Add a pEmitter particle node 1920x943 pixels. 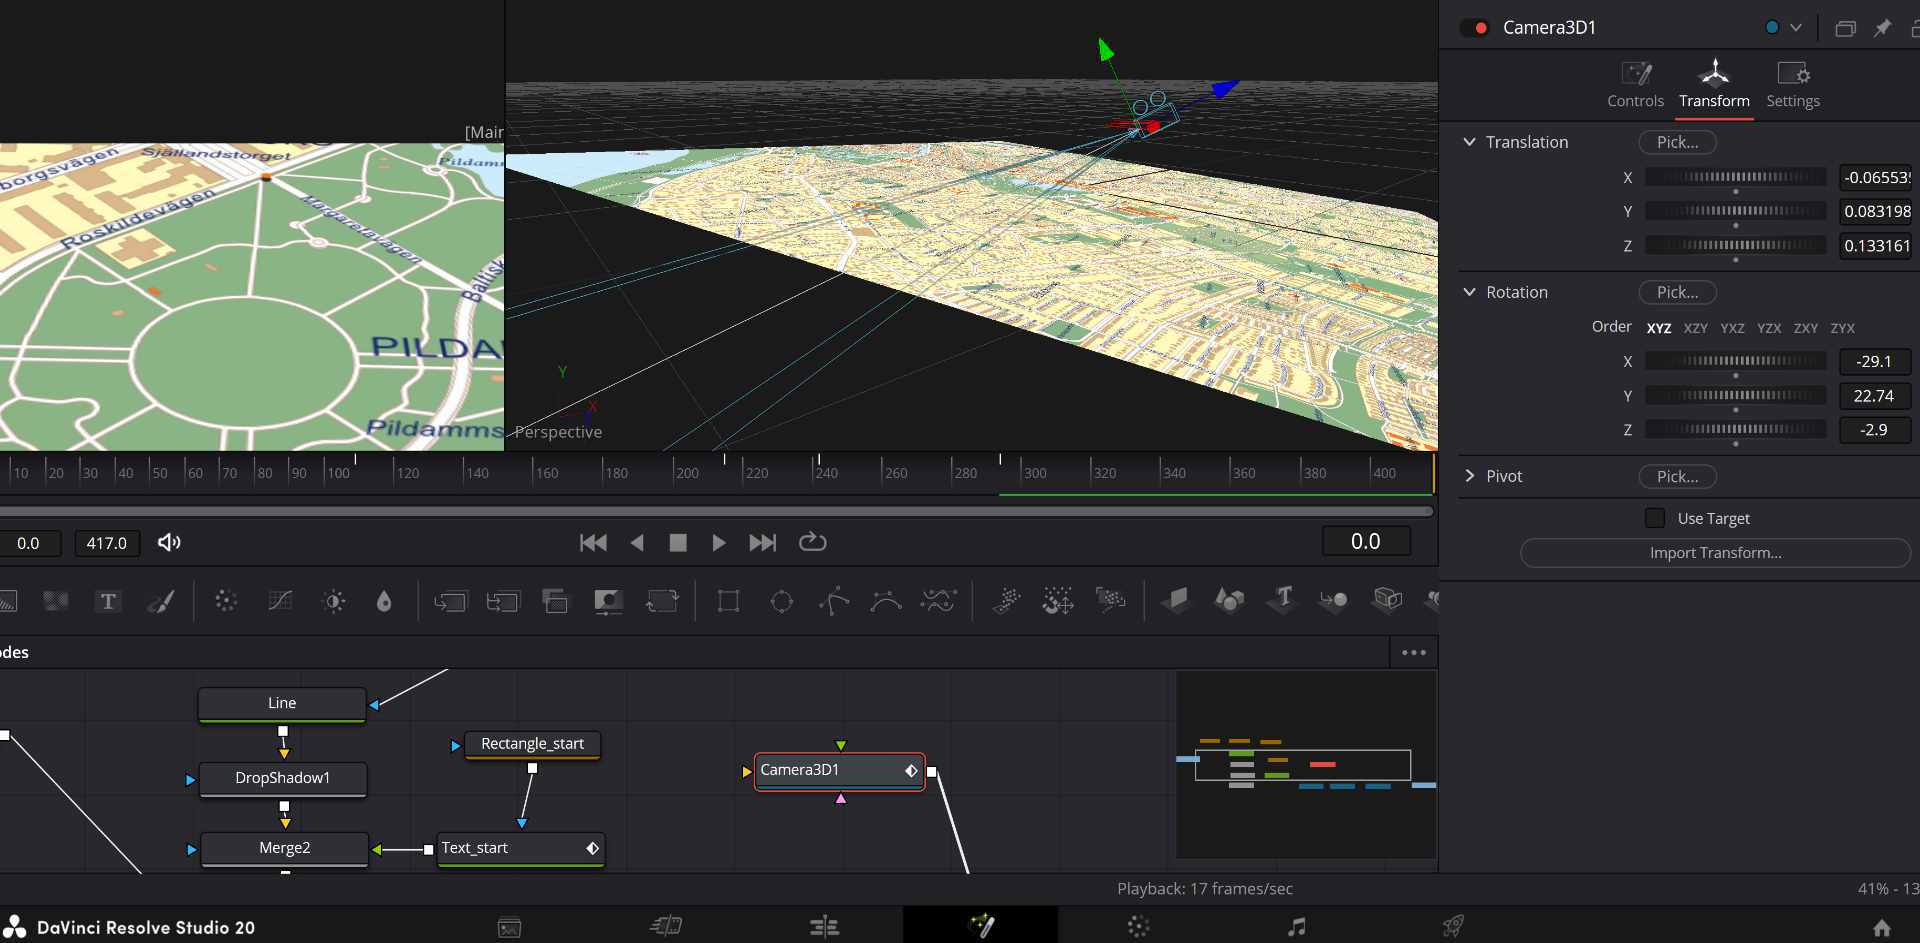(1006, 600)
